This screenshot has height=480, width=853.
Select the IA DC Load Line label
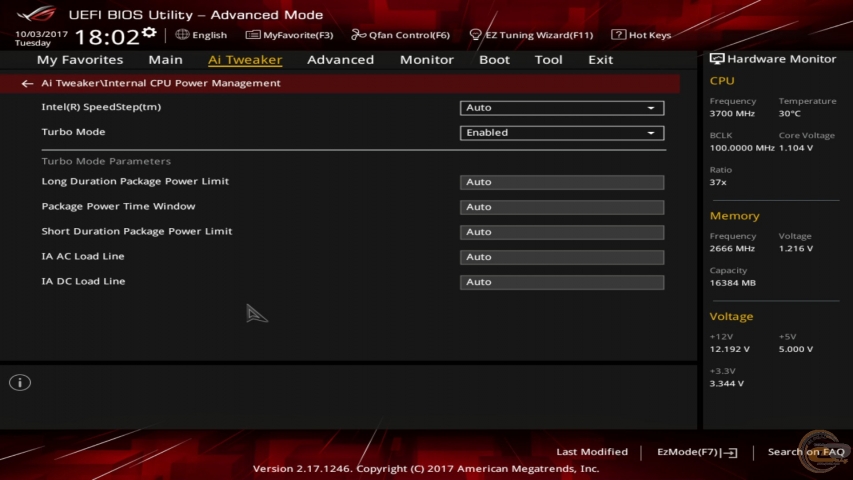(83, 281)
